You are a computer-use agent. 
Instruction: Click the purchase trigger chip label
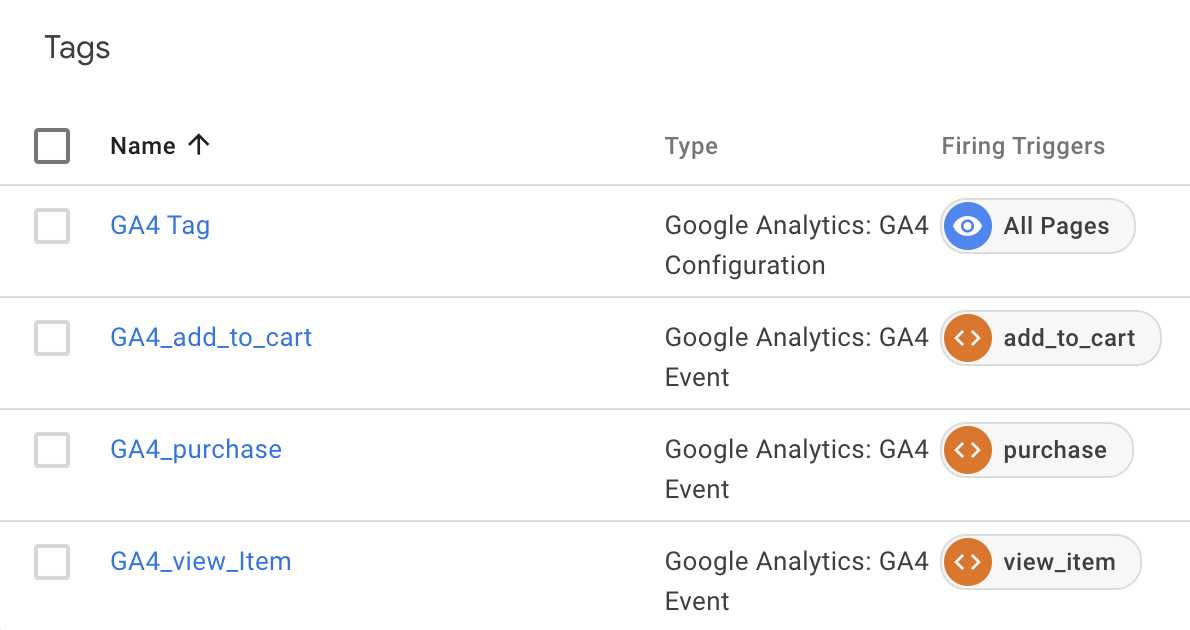pyautogui.click(x=1055, y=451)
